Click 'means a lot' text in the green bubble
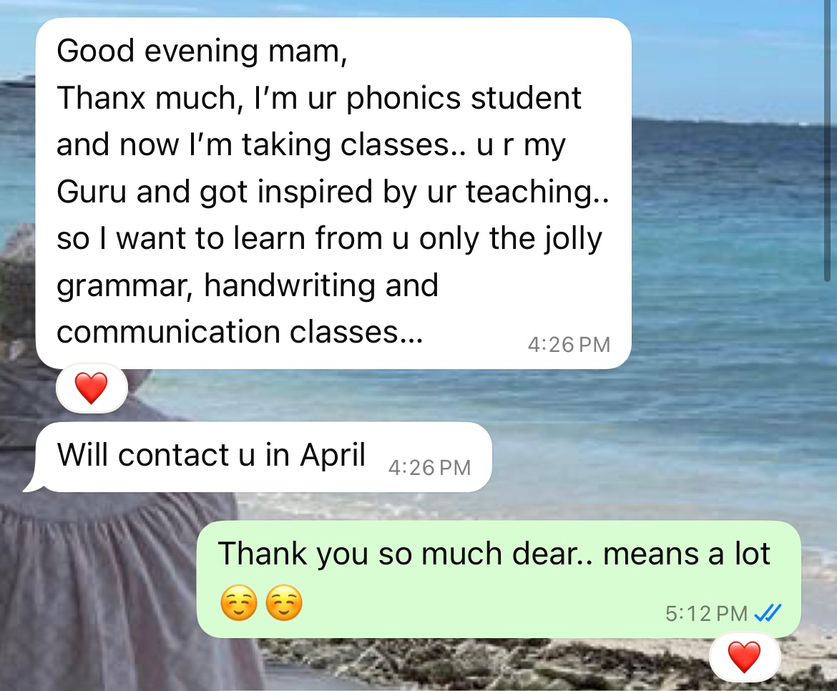837x691 pixels. tap(686, 554)
